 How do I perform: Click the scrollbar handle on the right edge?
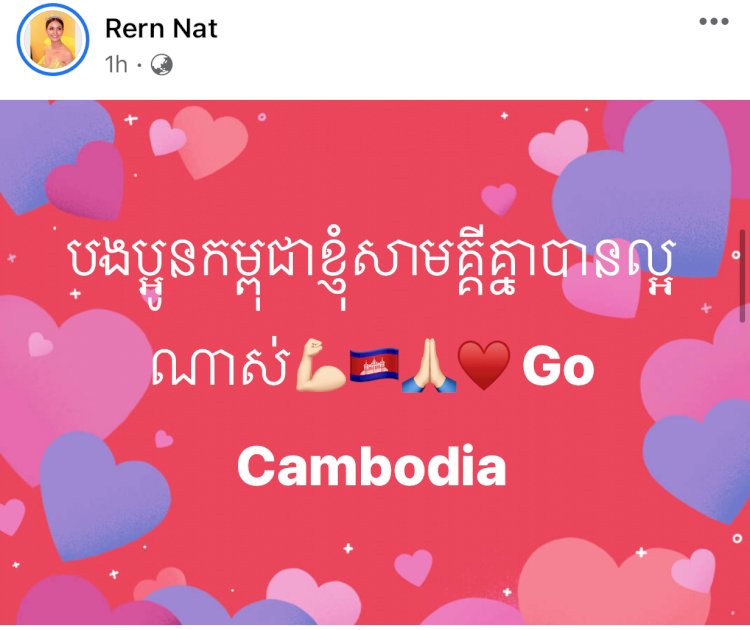point(742,276)
